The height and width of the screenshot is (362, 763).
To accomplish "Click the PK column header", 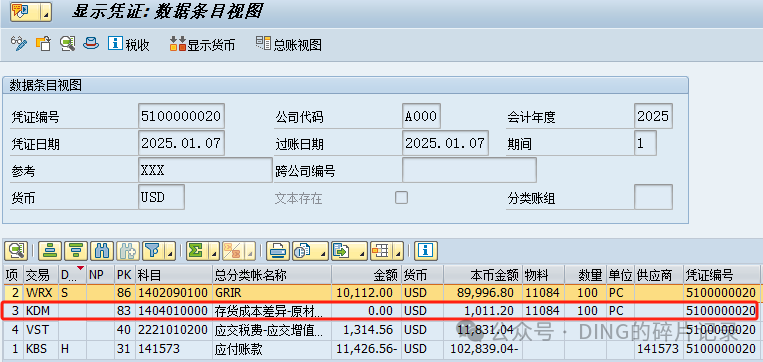I will tap(124, 275).
